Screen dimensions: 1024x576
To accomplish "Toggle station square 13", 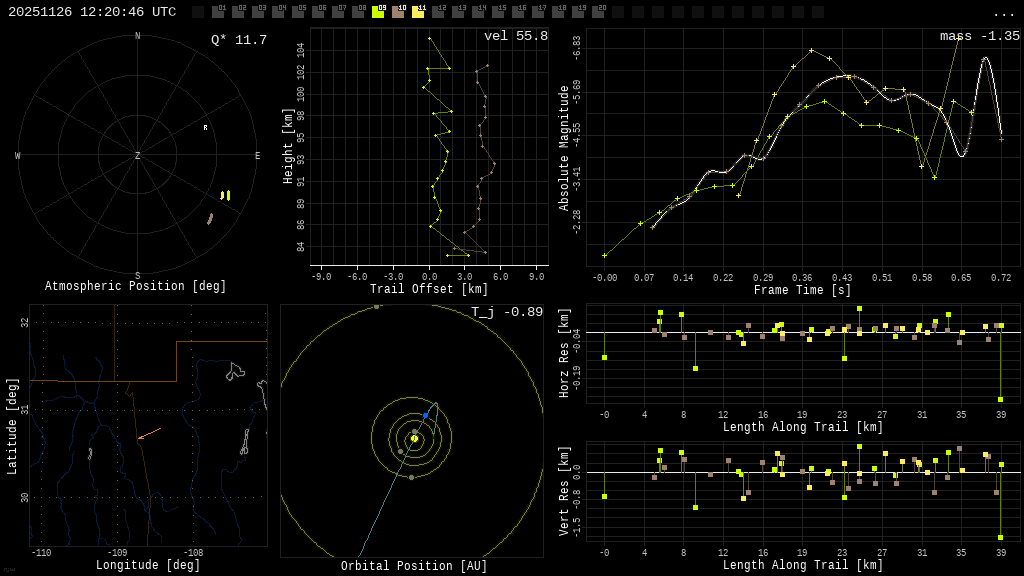I will click(458, 12).
